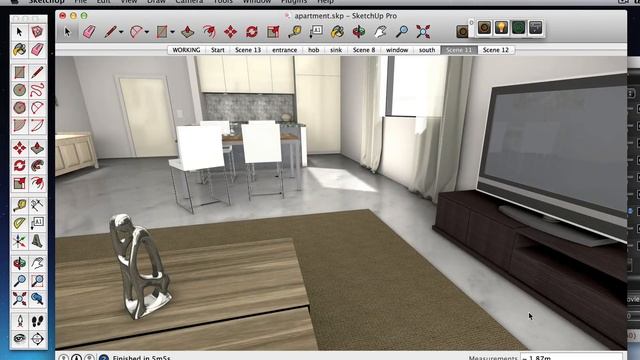Screen dimensions: 640x360
Task: Select the Freehand squiggle tool in left palette
Action: pyautogui.click(x=37, y=90)
